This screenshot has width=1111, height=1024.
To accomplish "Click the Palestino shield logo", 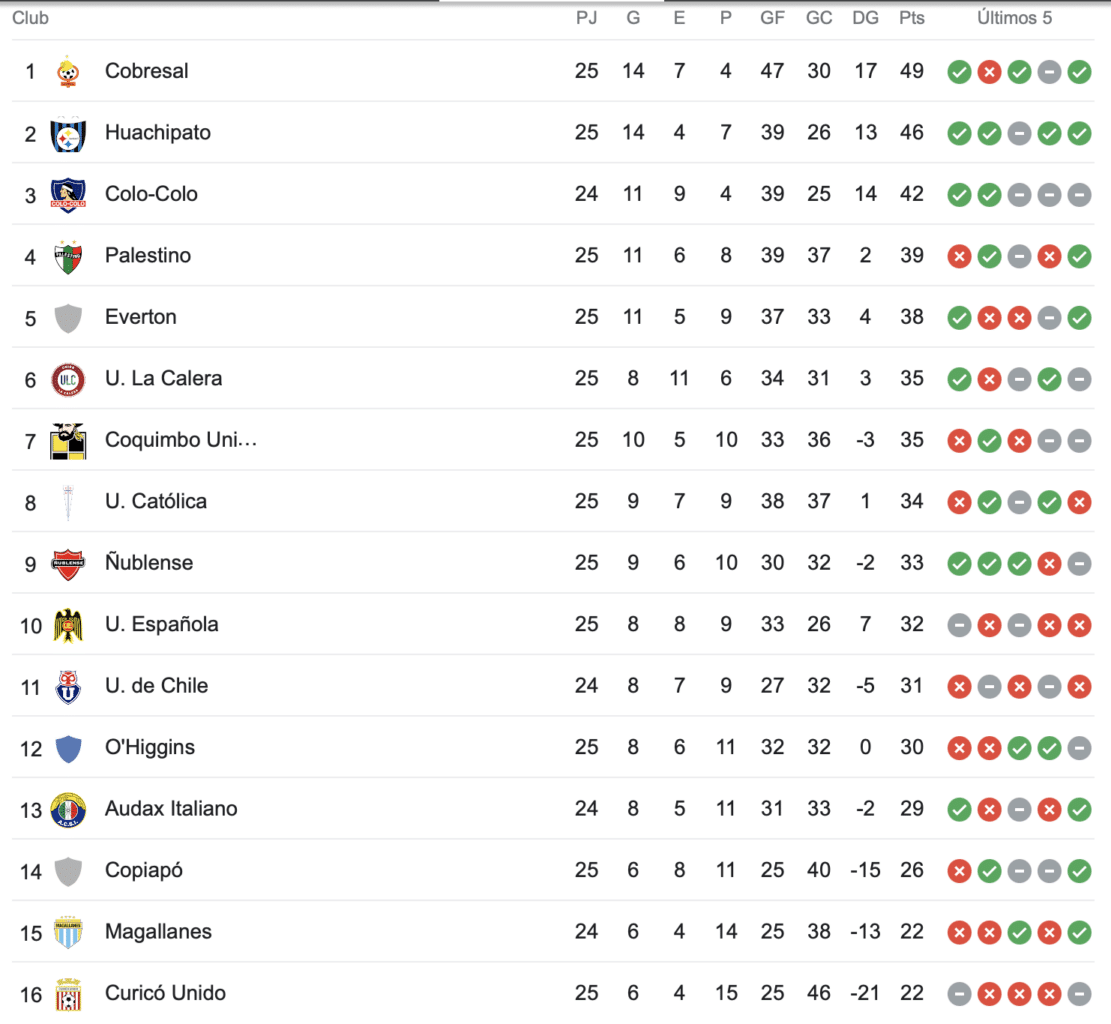I will (68, 256).
